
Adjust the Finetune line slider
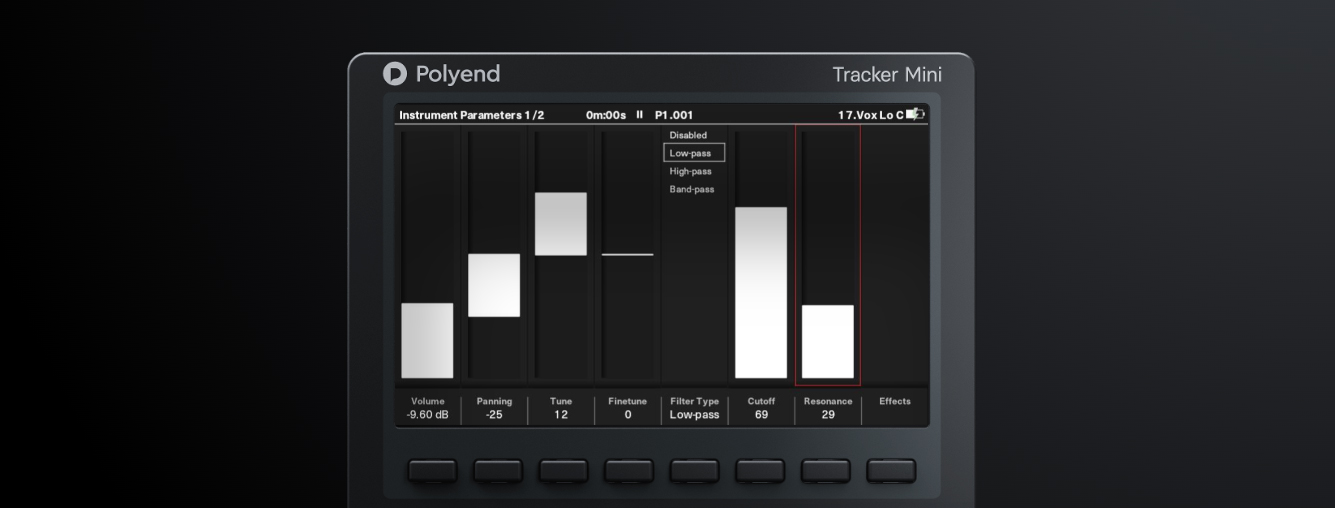coord(627,254)
